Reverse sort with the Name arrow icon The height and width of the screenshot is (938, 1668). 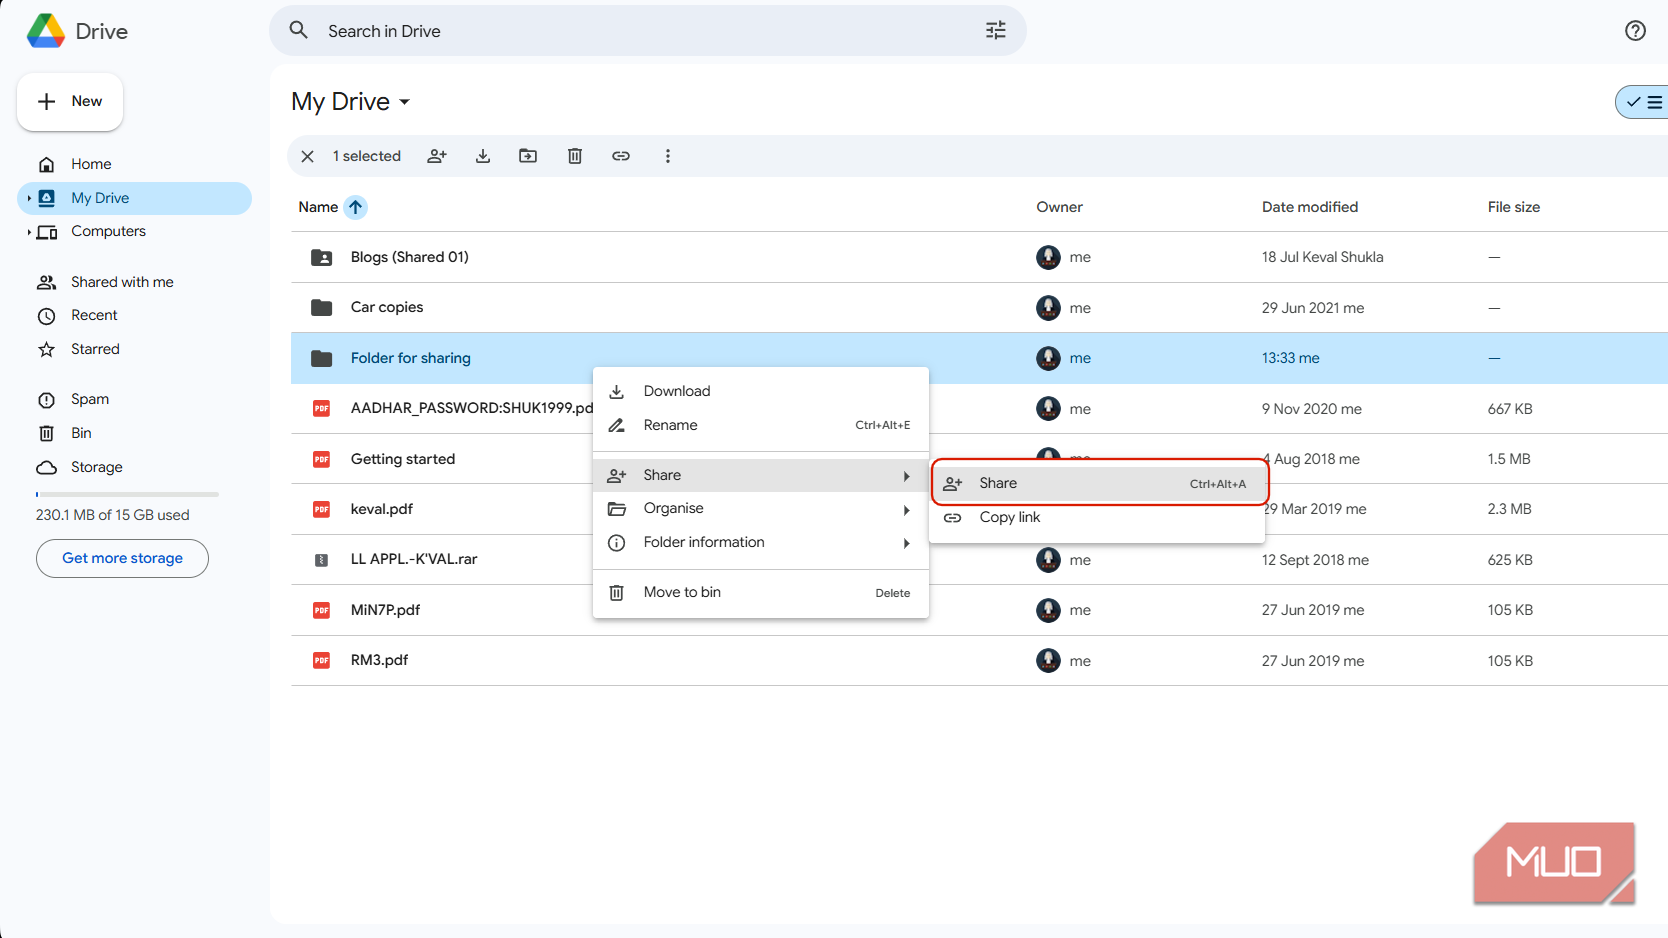[x=355, y=207]
